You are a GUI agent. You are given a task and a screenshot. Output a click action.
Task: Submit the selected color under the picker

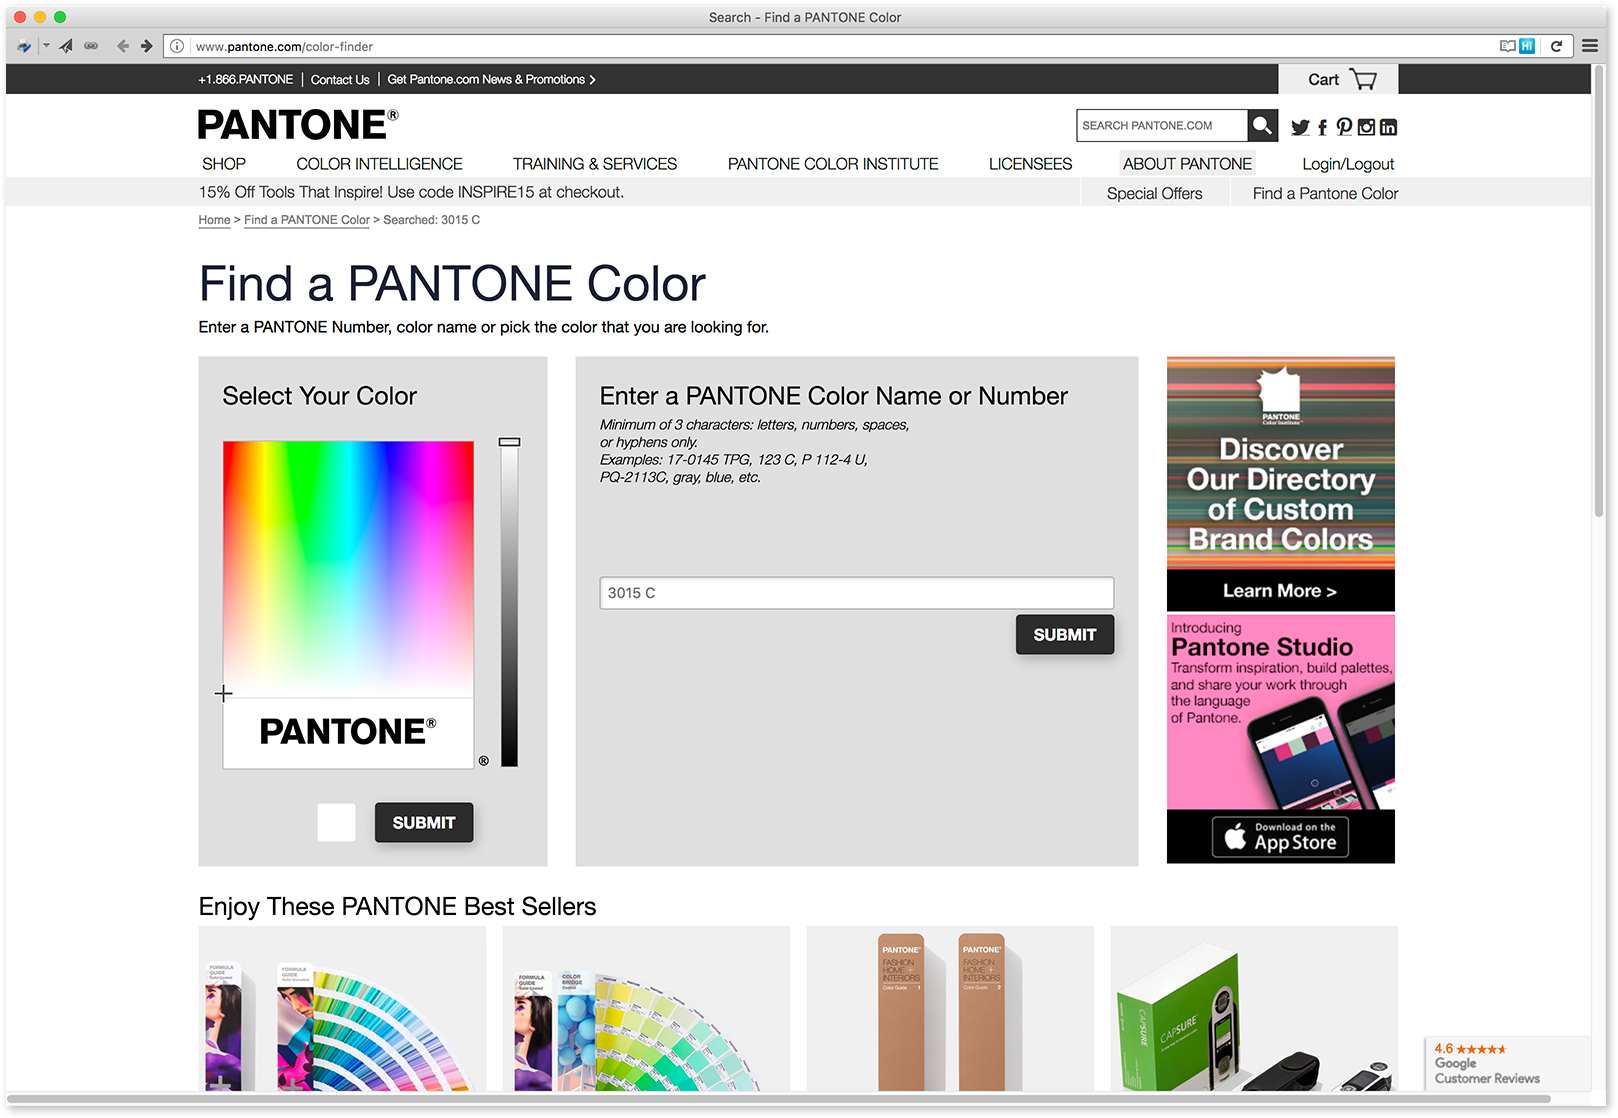pyautogui.click(x=424, y=822)
